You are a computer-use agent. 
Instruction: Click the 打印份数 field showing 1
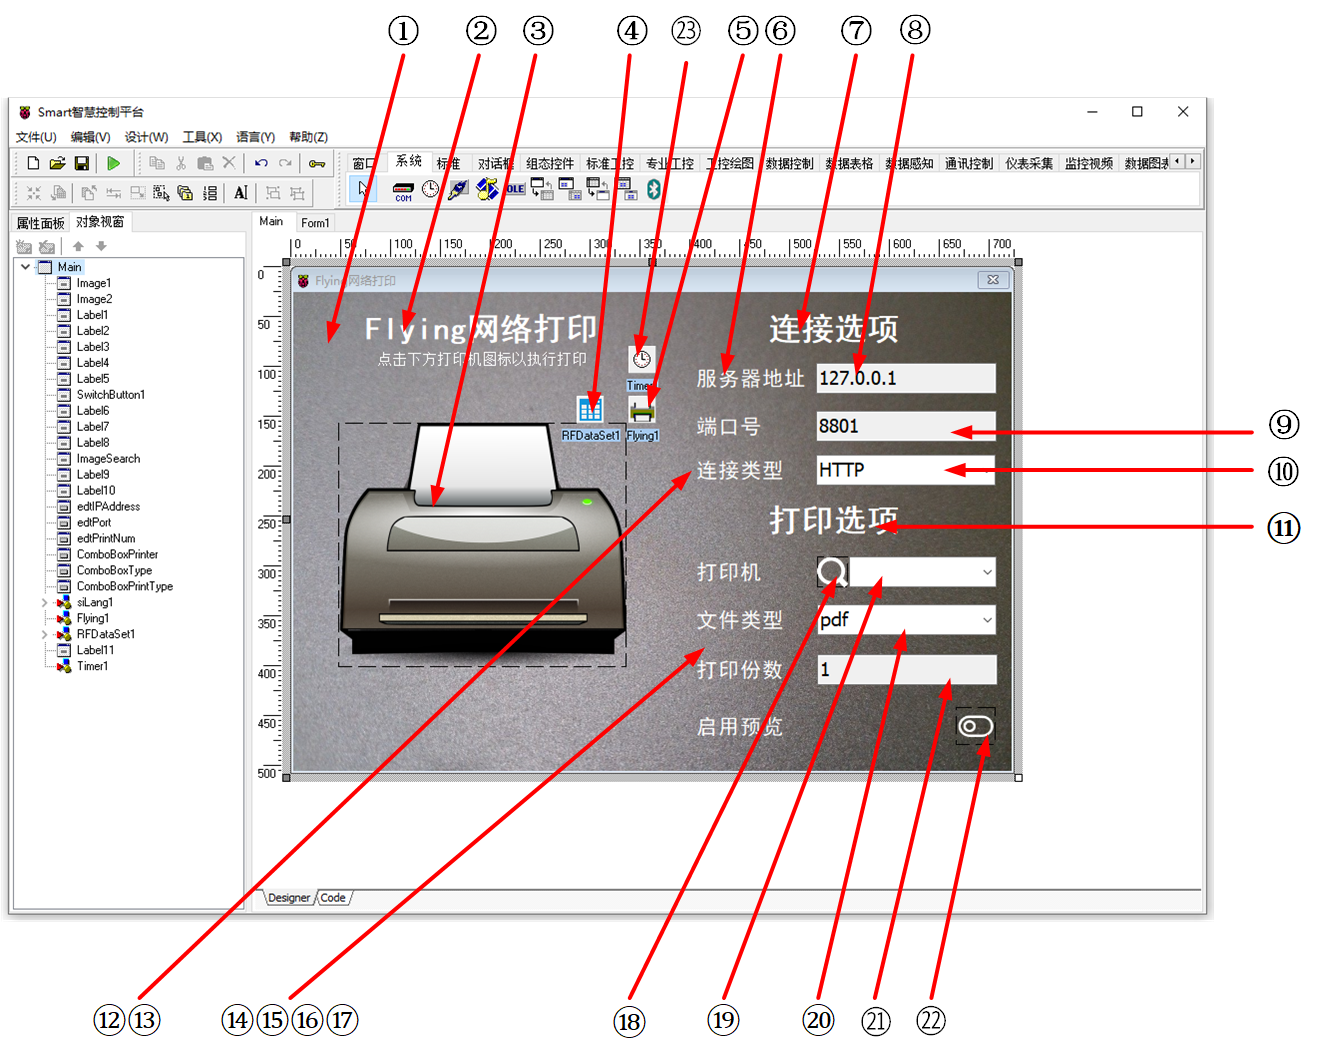tap(906, 669)
